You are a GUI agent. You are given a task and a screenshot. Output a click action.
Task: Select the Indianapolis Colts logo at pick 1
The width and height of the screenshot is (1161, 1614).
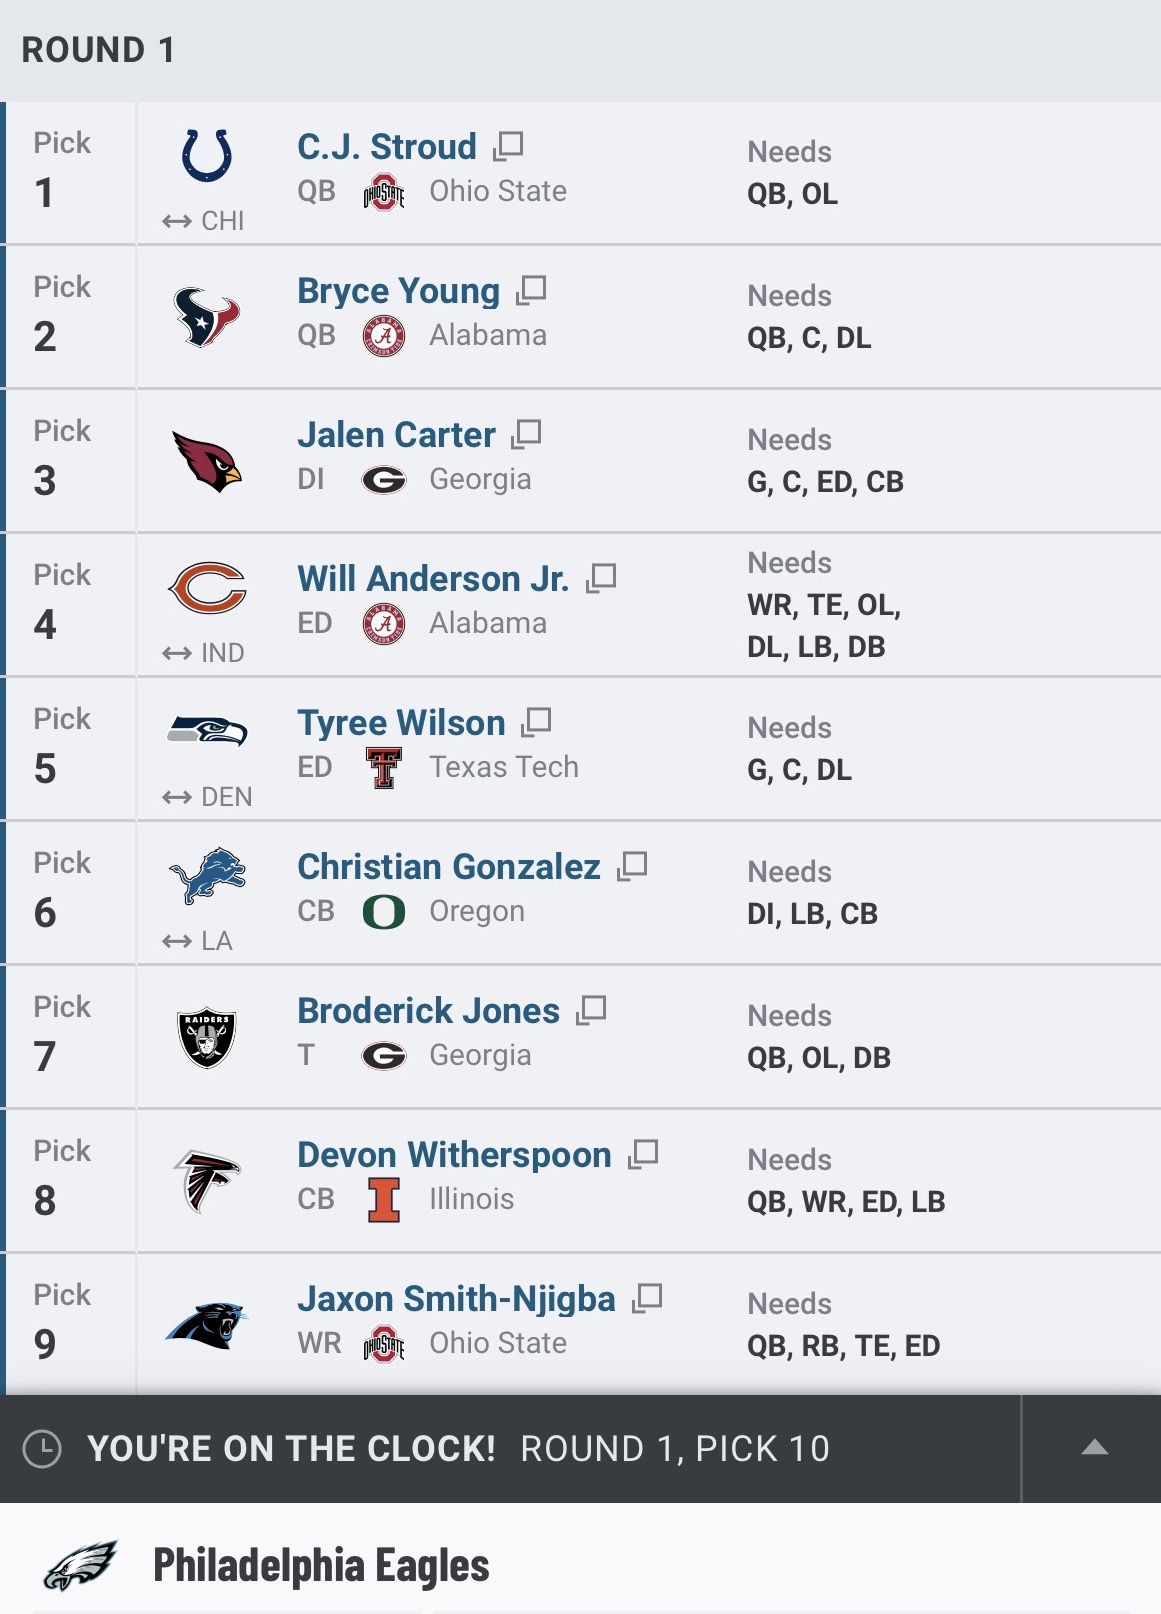[207, 156]
